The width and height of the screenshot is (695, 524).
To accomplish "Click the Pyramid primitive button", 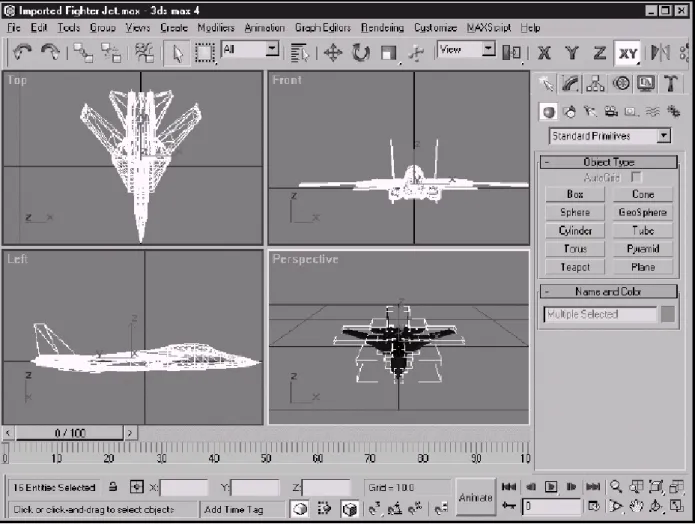I will [x=643, y=249].
